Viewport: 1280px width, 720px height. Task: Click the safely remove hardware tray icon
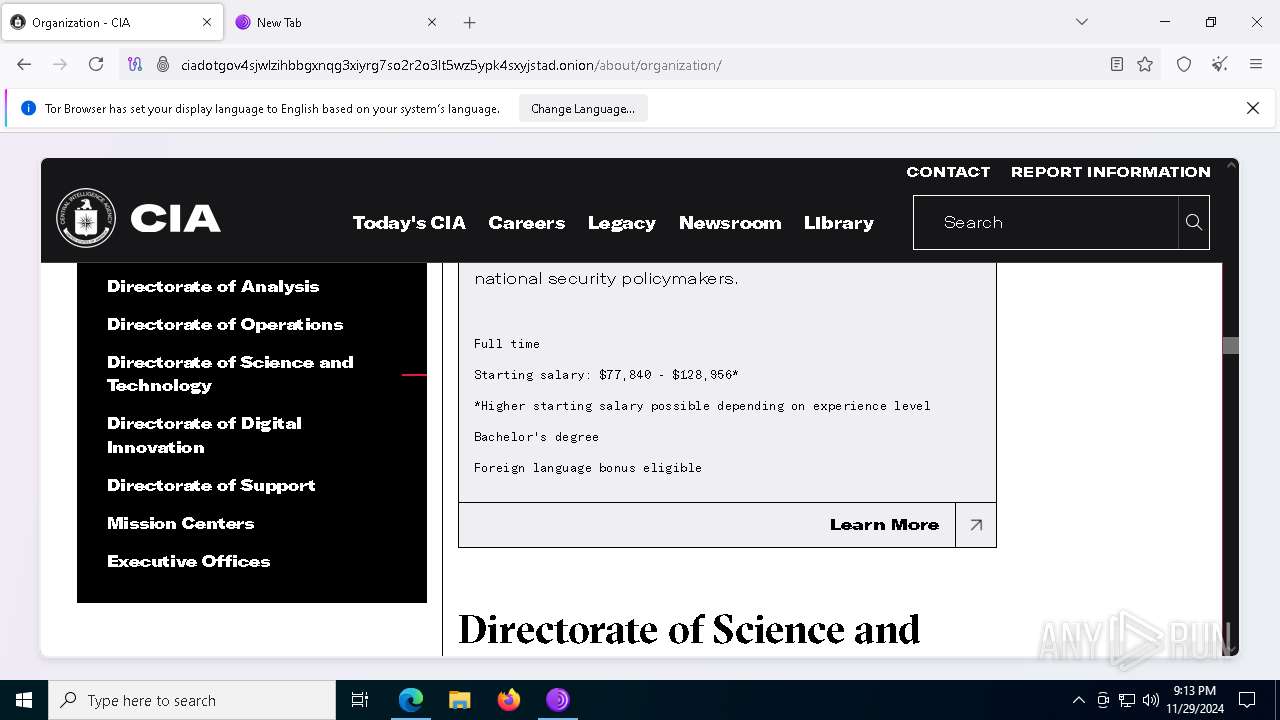click(x=1103, y=700)
